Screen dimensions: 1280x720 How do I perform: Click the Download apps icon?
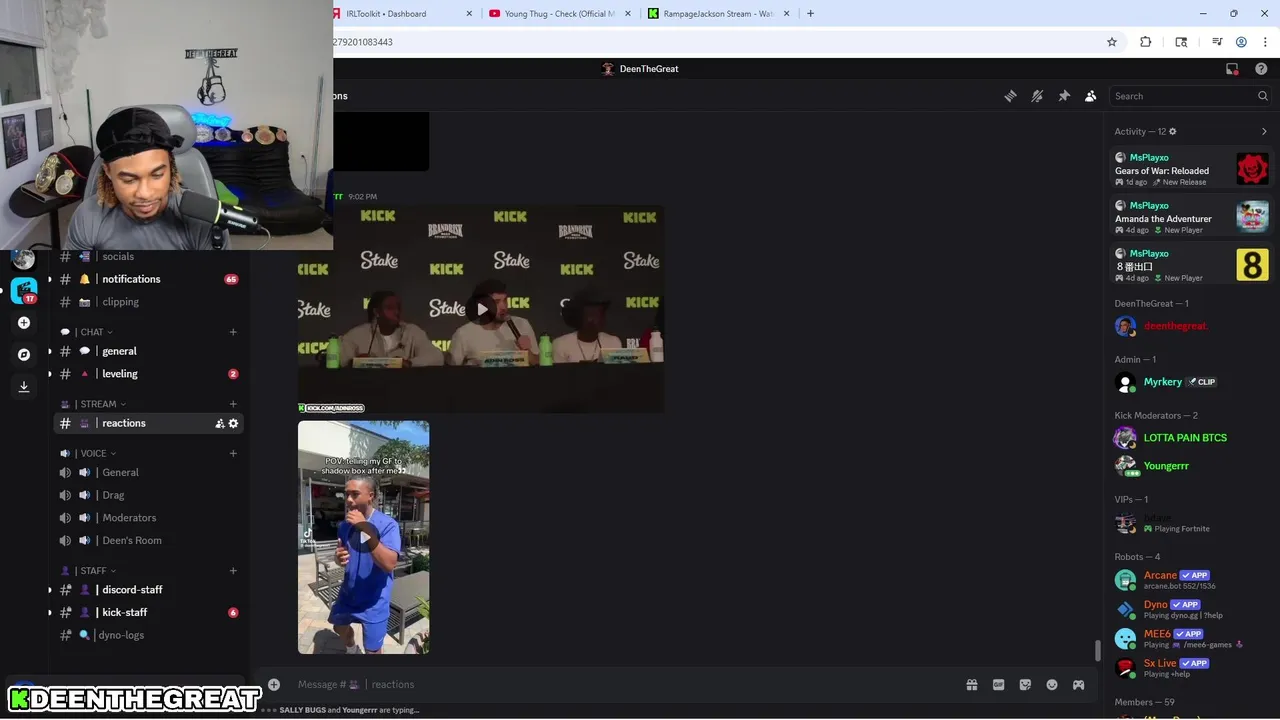click(24, 386)
